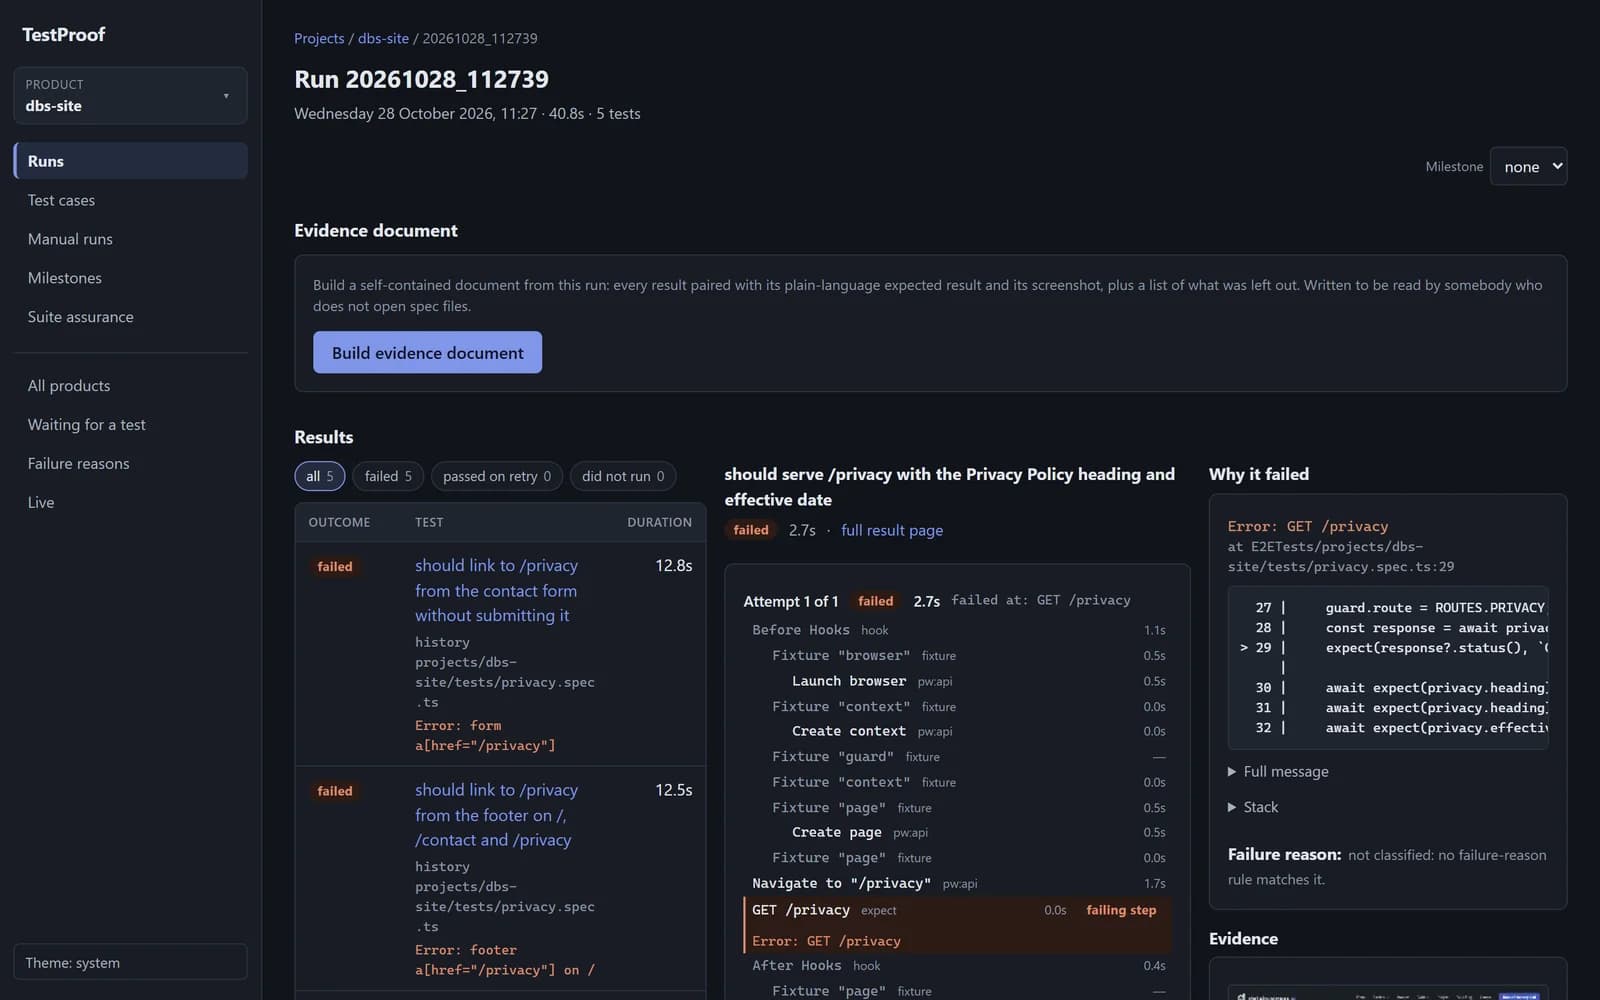This screenshot has width=1600, height=1000.
Task: Click Build evidence document button
Action: [427, 353]
